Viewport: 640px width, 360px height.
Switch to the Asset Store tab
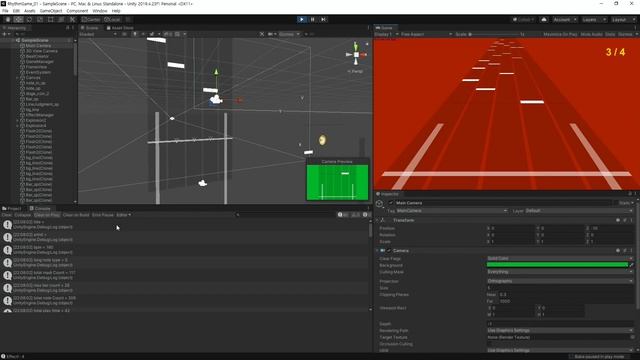point(120,28)
